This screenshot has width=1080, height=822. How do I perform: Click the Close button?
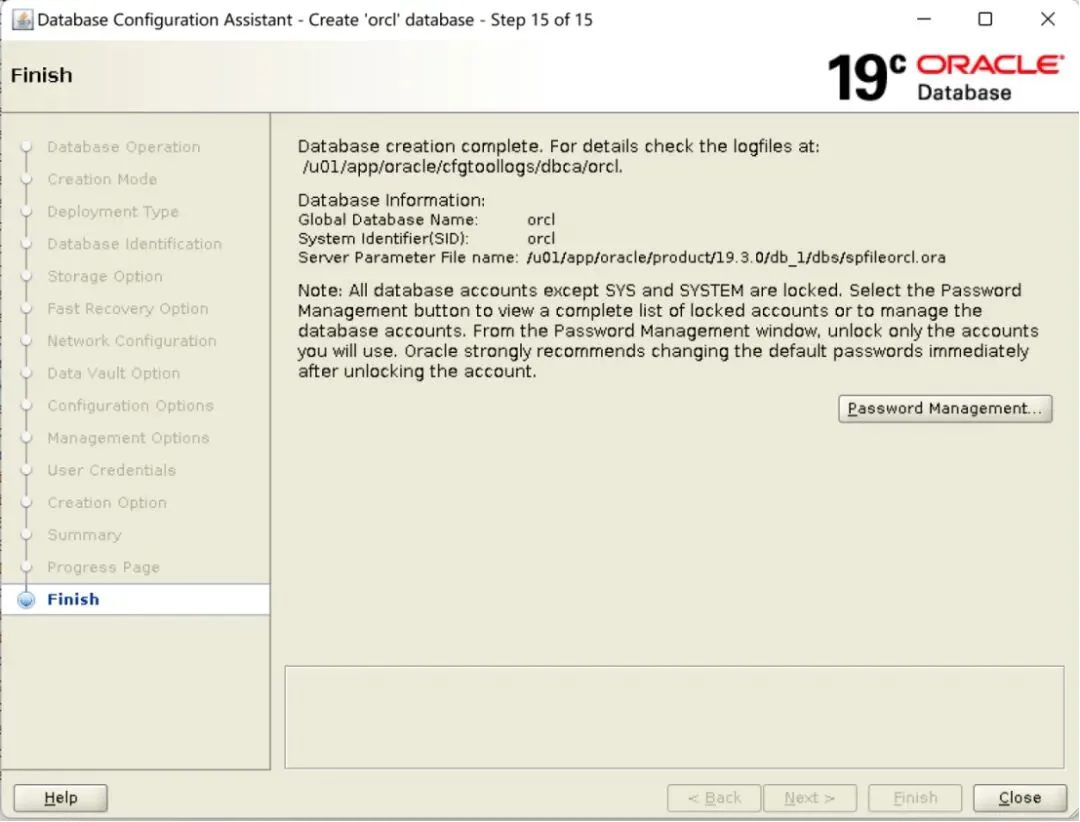(1019, 798)
